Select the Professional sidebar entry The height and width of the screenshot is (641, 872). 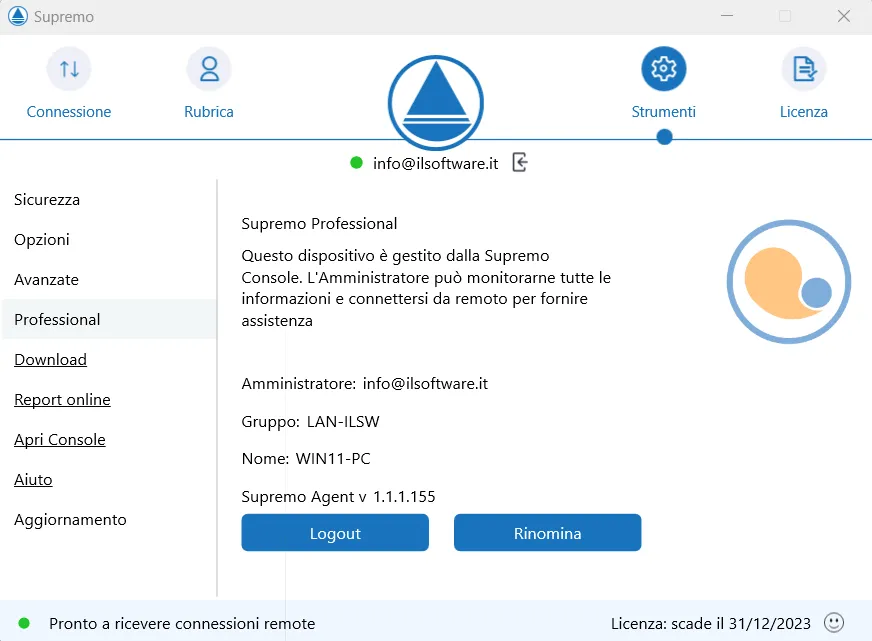55,319
